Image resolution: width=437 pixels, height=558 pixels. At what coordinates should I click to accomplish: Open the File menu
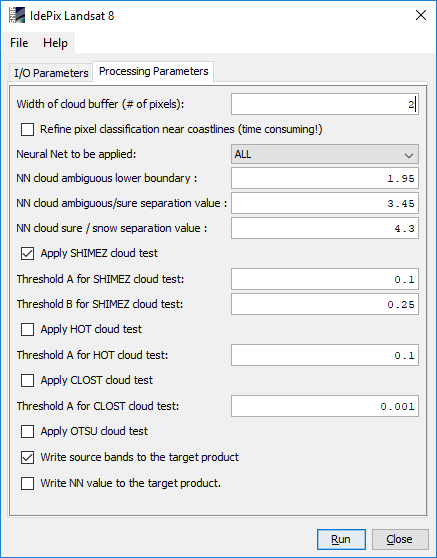(x=19, y=43)
